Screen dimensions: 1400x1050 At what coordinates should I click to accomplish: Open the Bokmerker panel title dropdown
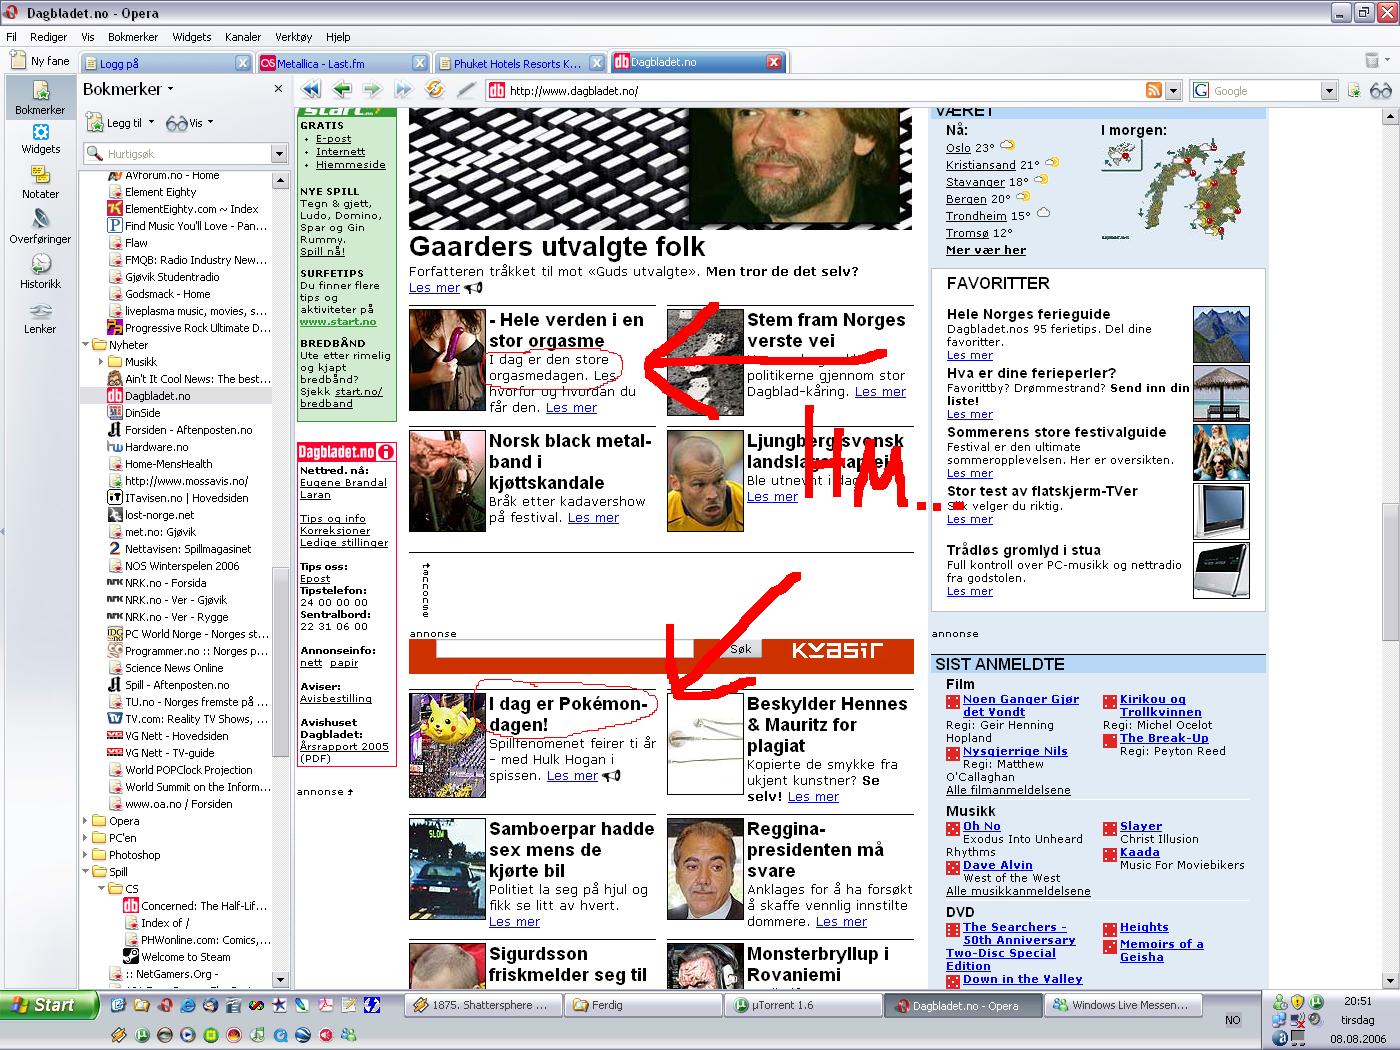pyautogui.click(x=170, y=89)
